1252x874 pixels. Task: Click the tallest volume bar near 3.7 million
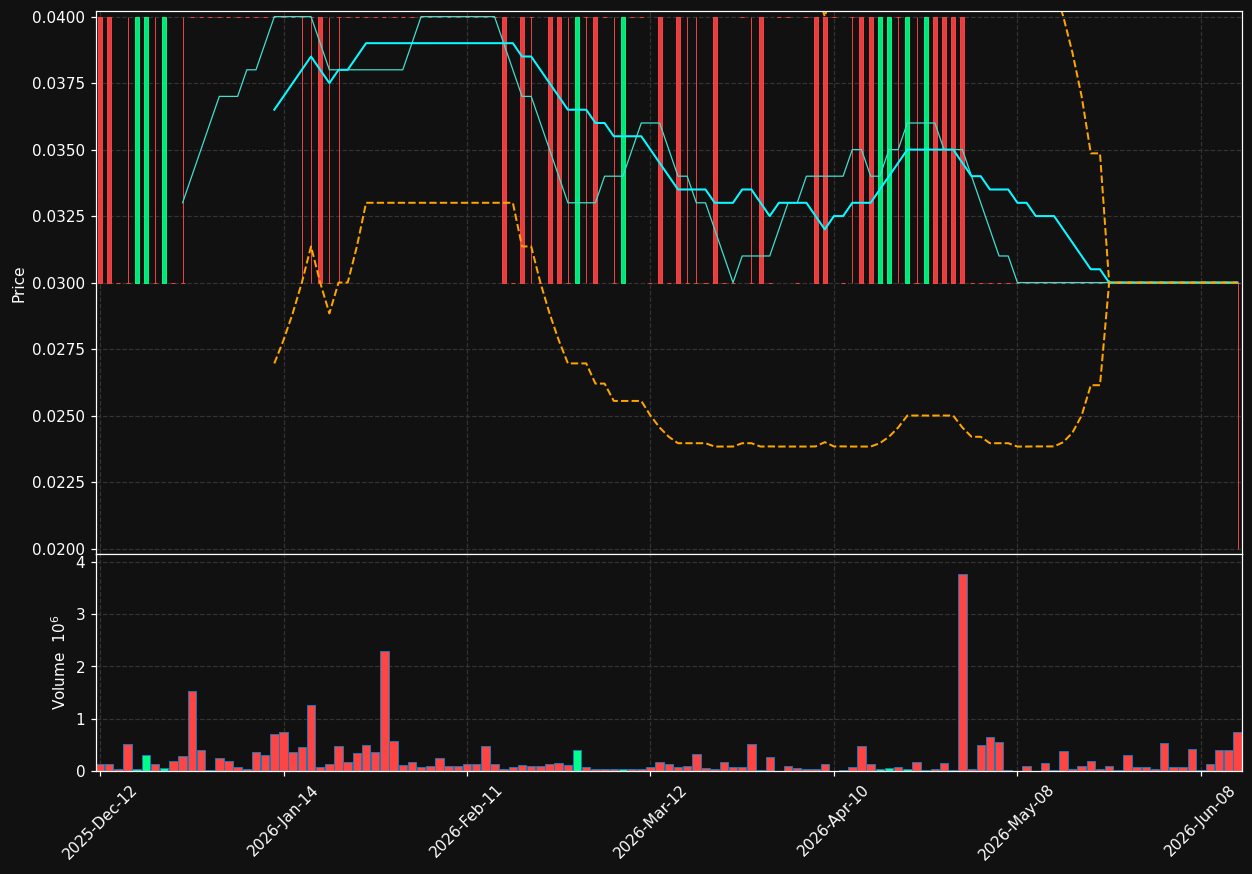(x=962, y=673)
